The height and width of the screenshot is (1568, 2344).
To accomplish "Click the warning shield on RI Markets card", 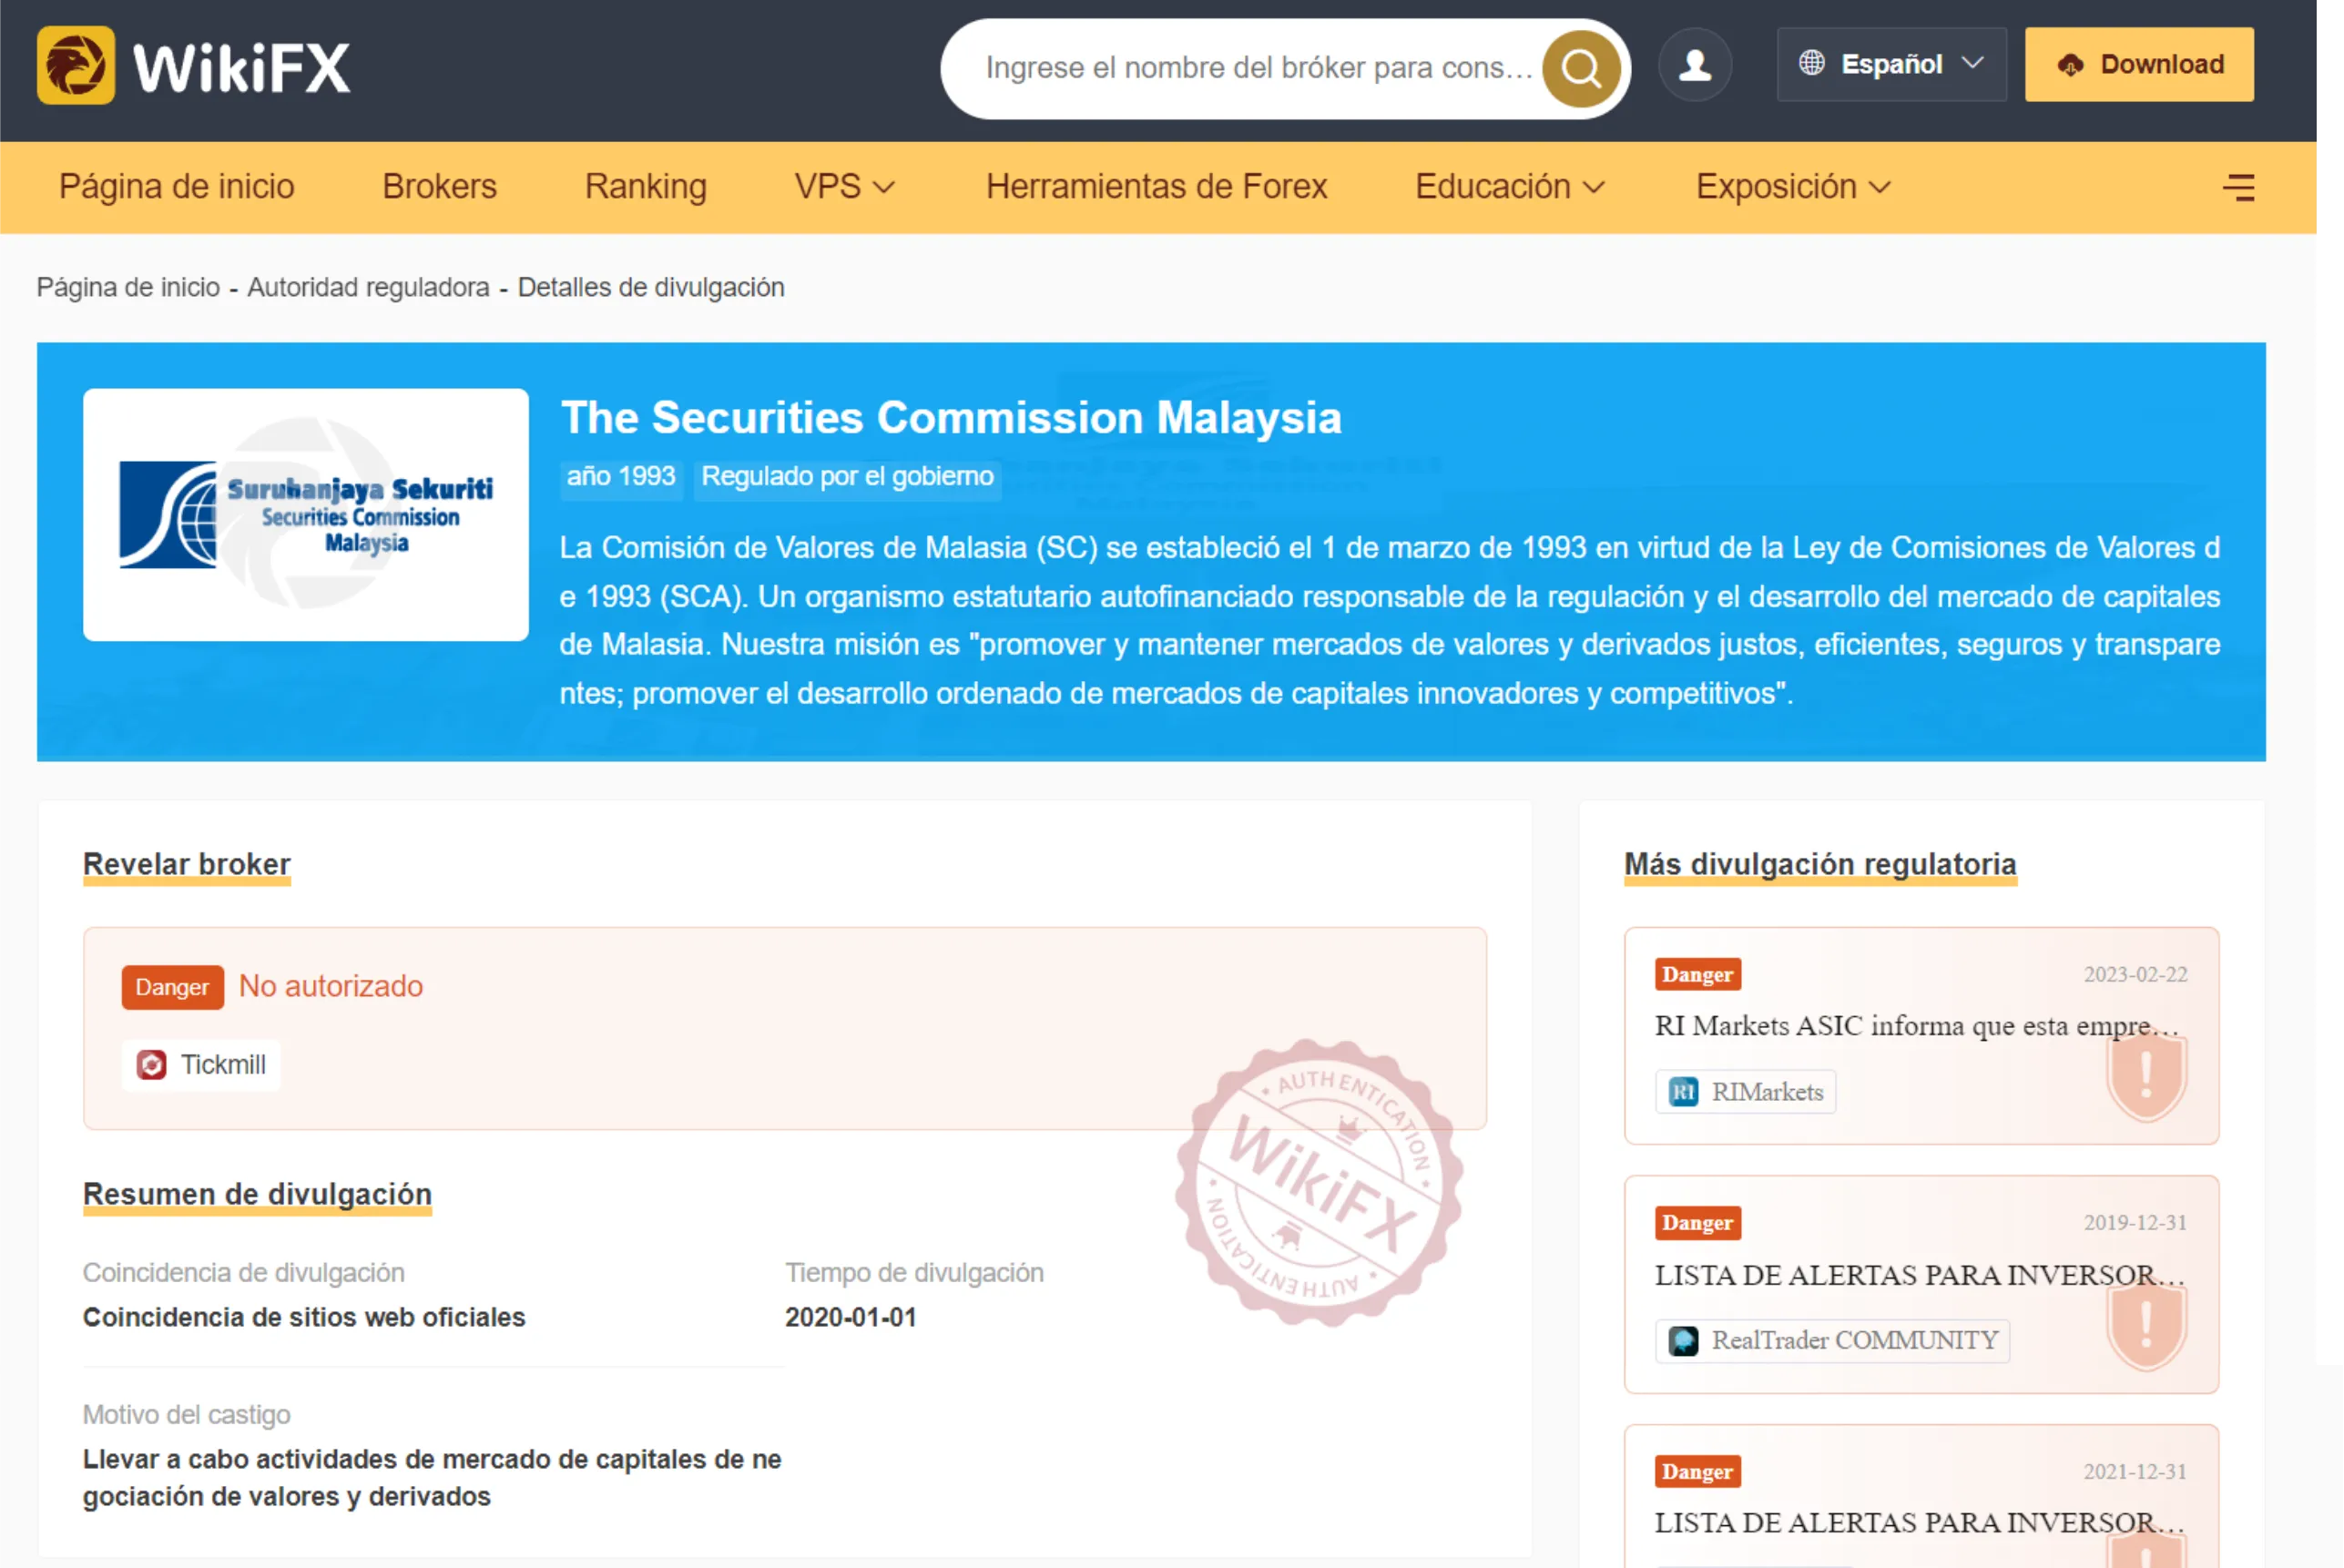I will [2146, 1076].
